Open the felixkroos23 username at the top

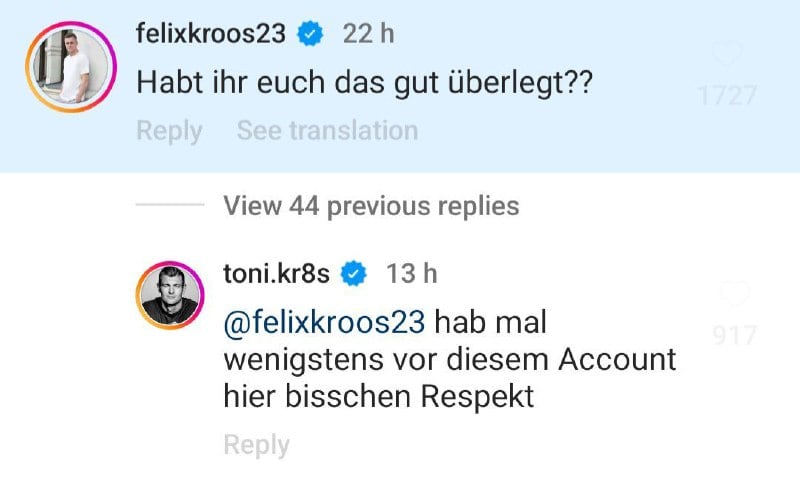[210, 33]
